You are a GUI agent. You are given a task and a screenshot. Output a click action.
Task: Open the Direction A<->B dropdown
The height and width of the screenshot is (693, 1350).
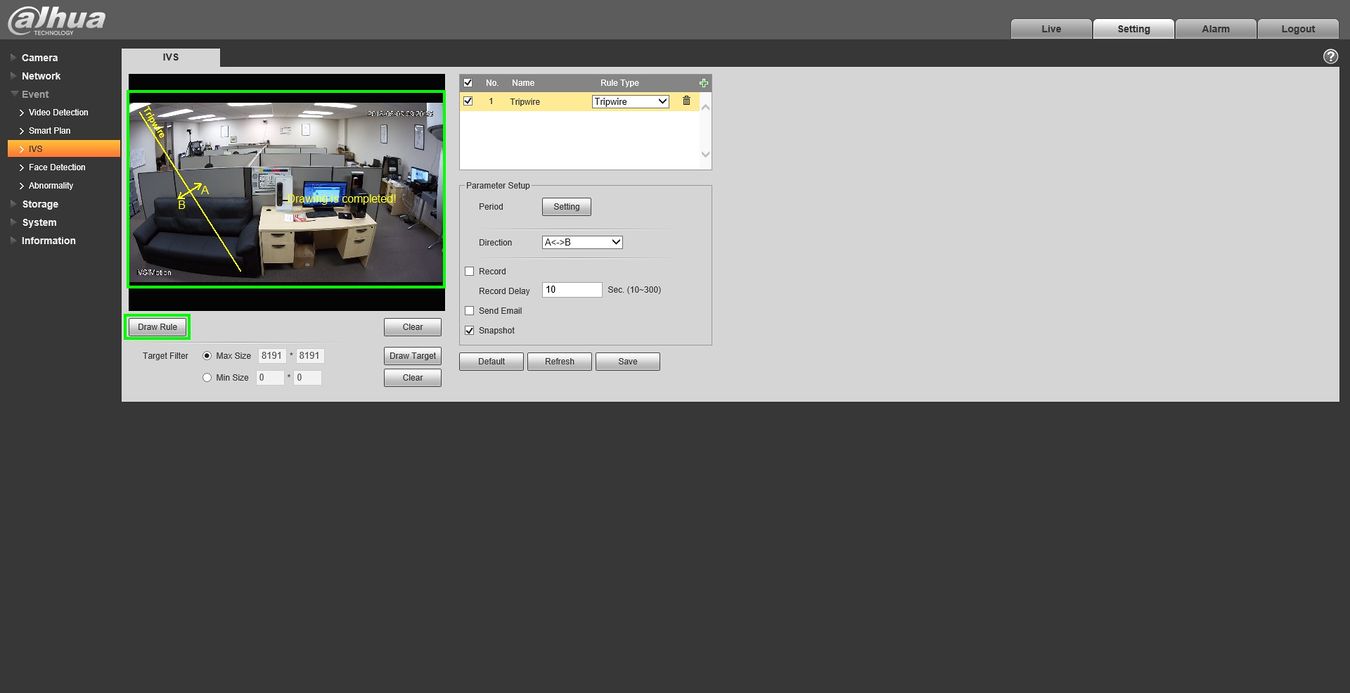click(582, 242)
